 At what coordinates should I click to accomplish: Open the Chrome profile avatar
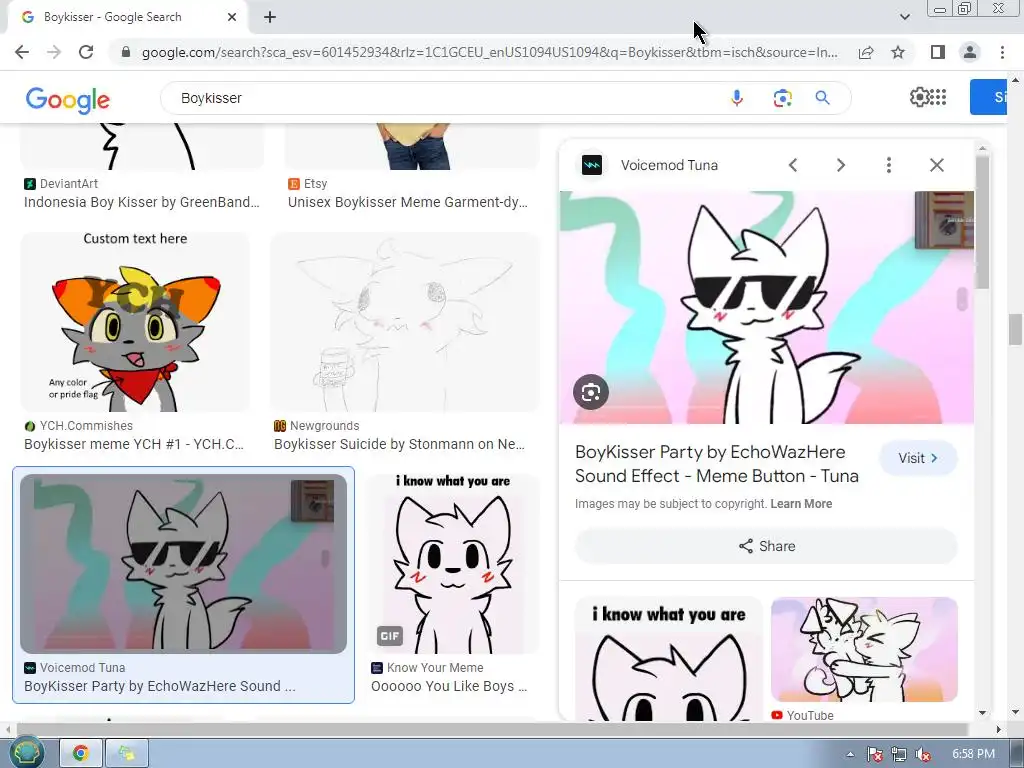point(970,52)
